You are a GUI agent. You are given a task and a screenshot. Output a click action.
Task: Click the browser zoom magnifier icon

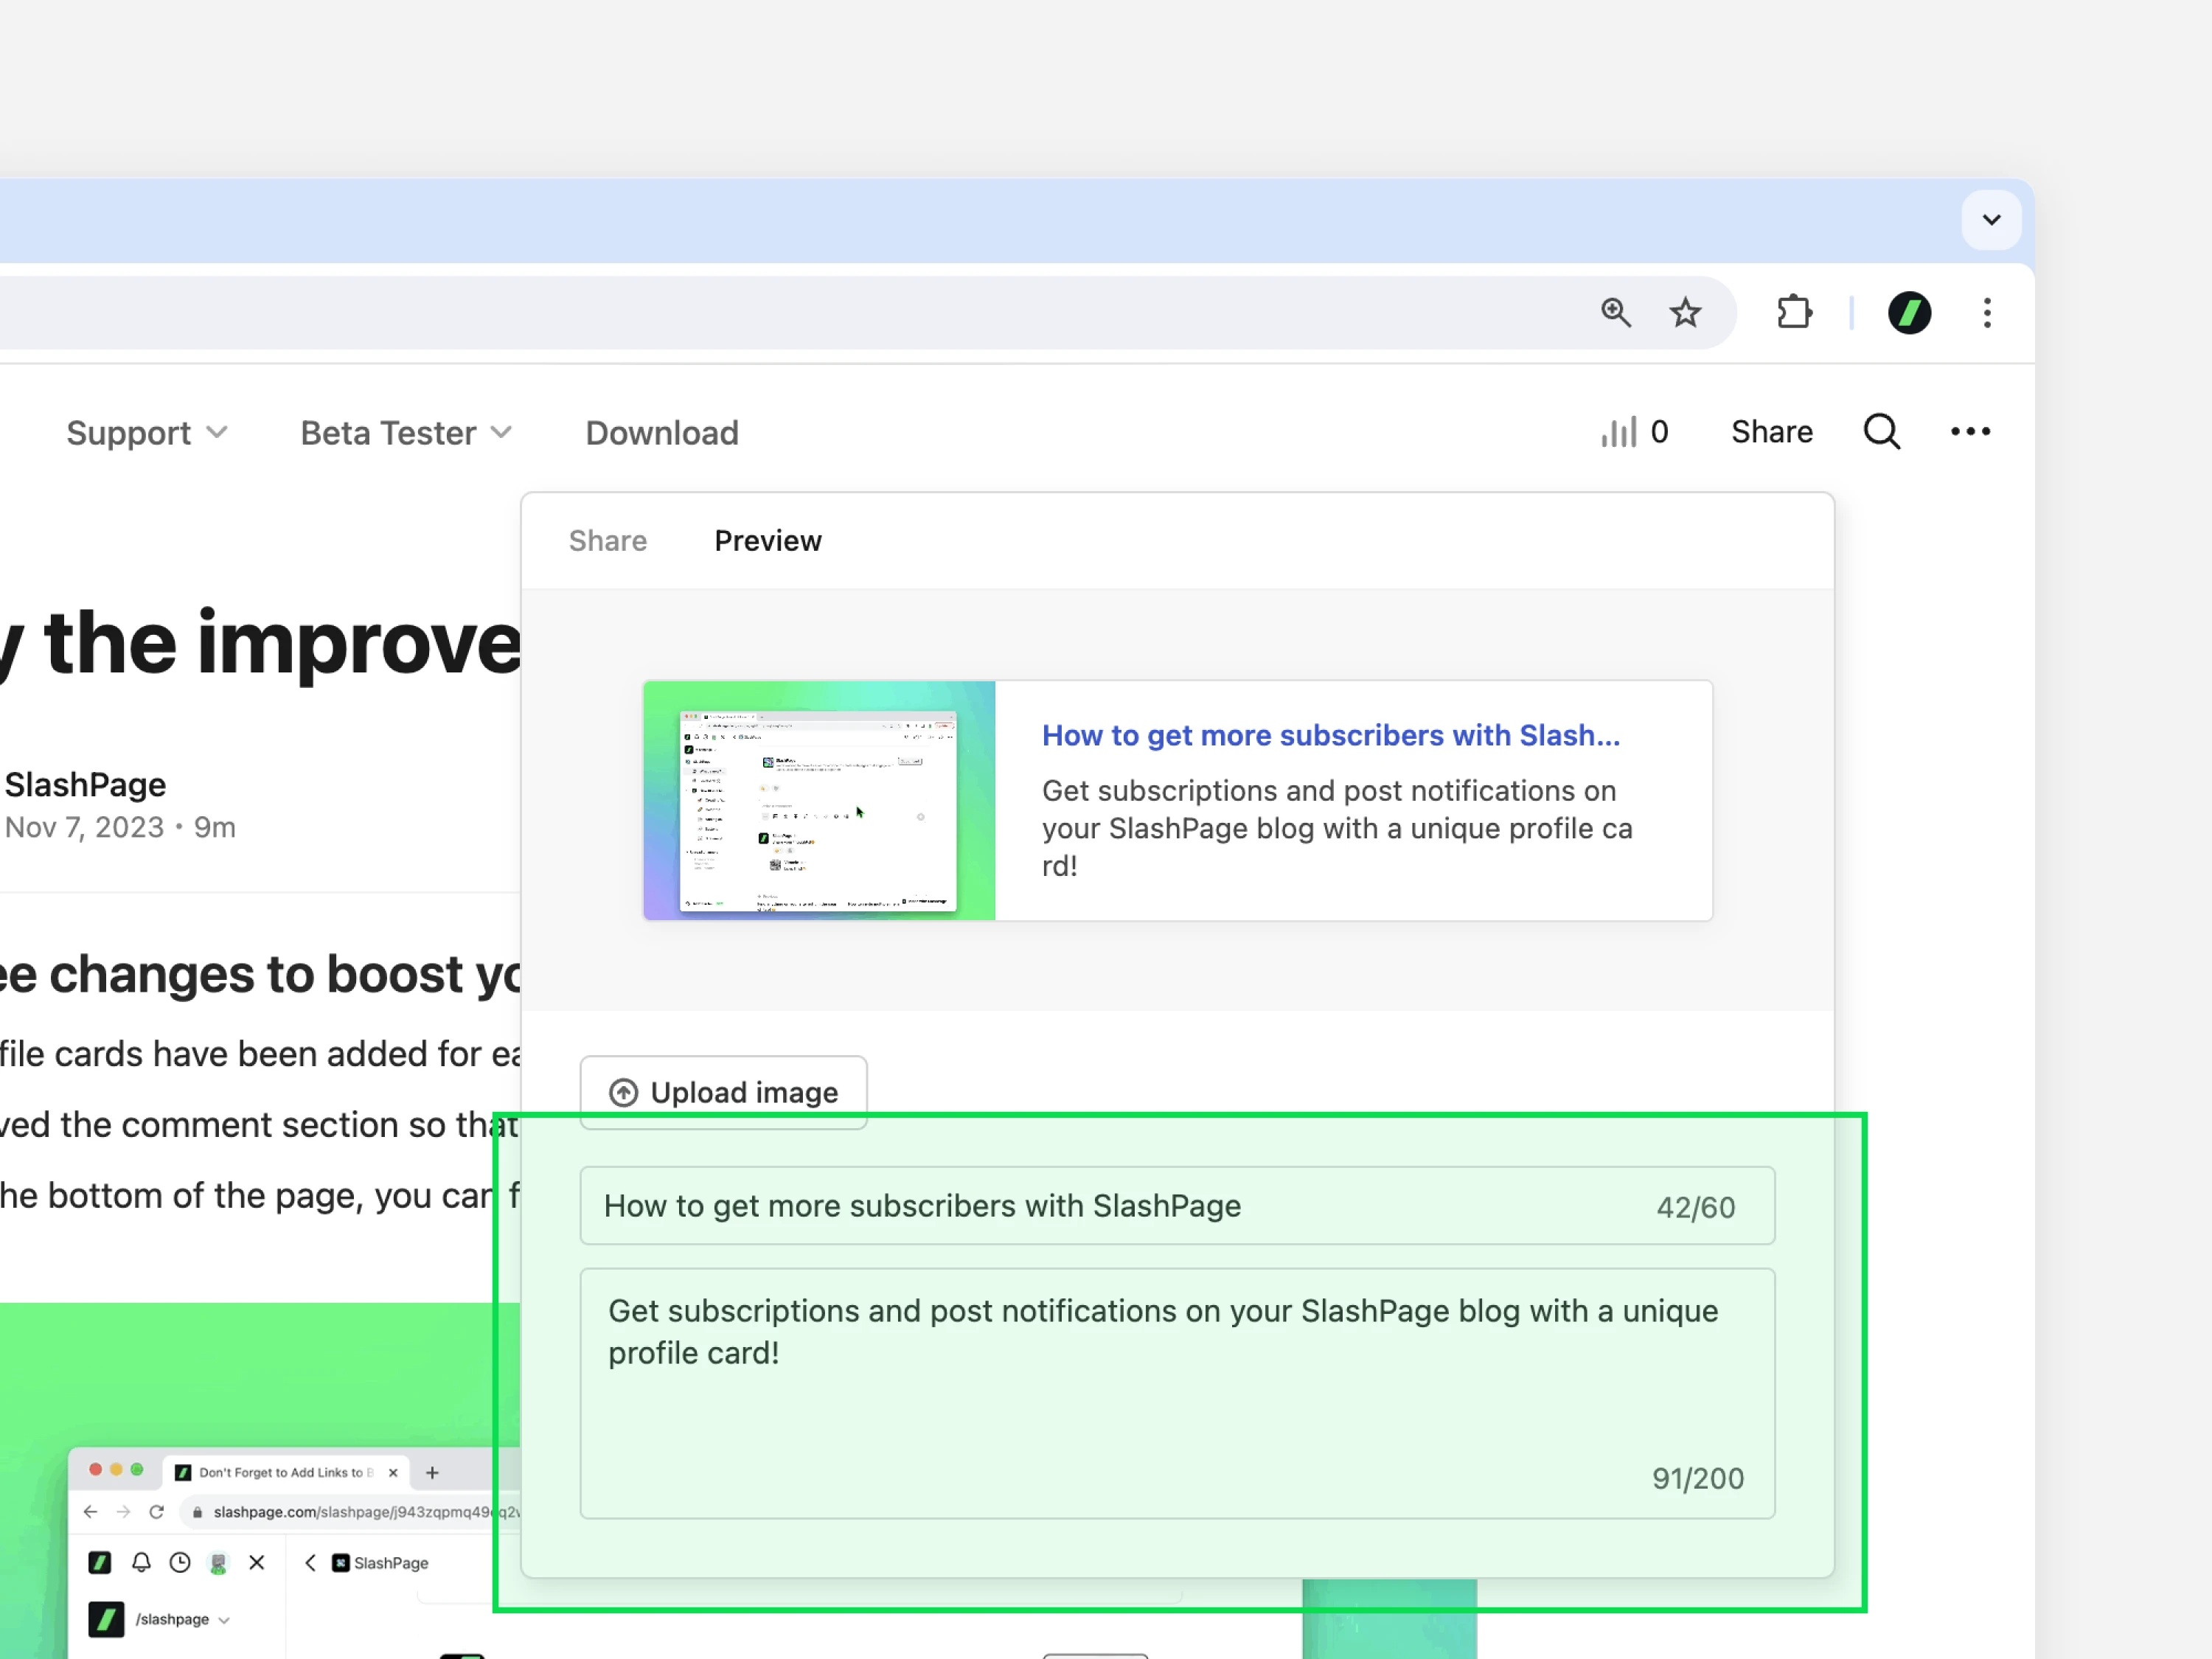pos(1616,313)
